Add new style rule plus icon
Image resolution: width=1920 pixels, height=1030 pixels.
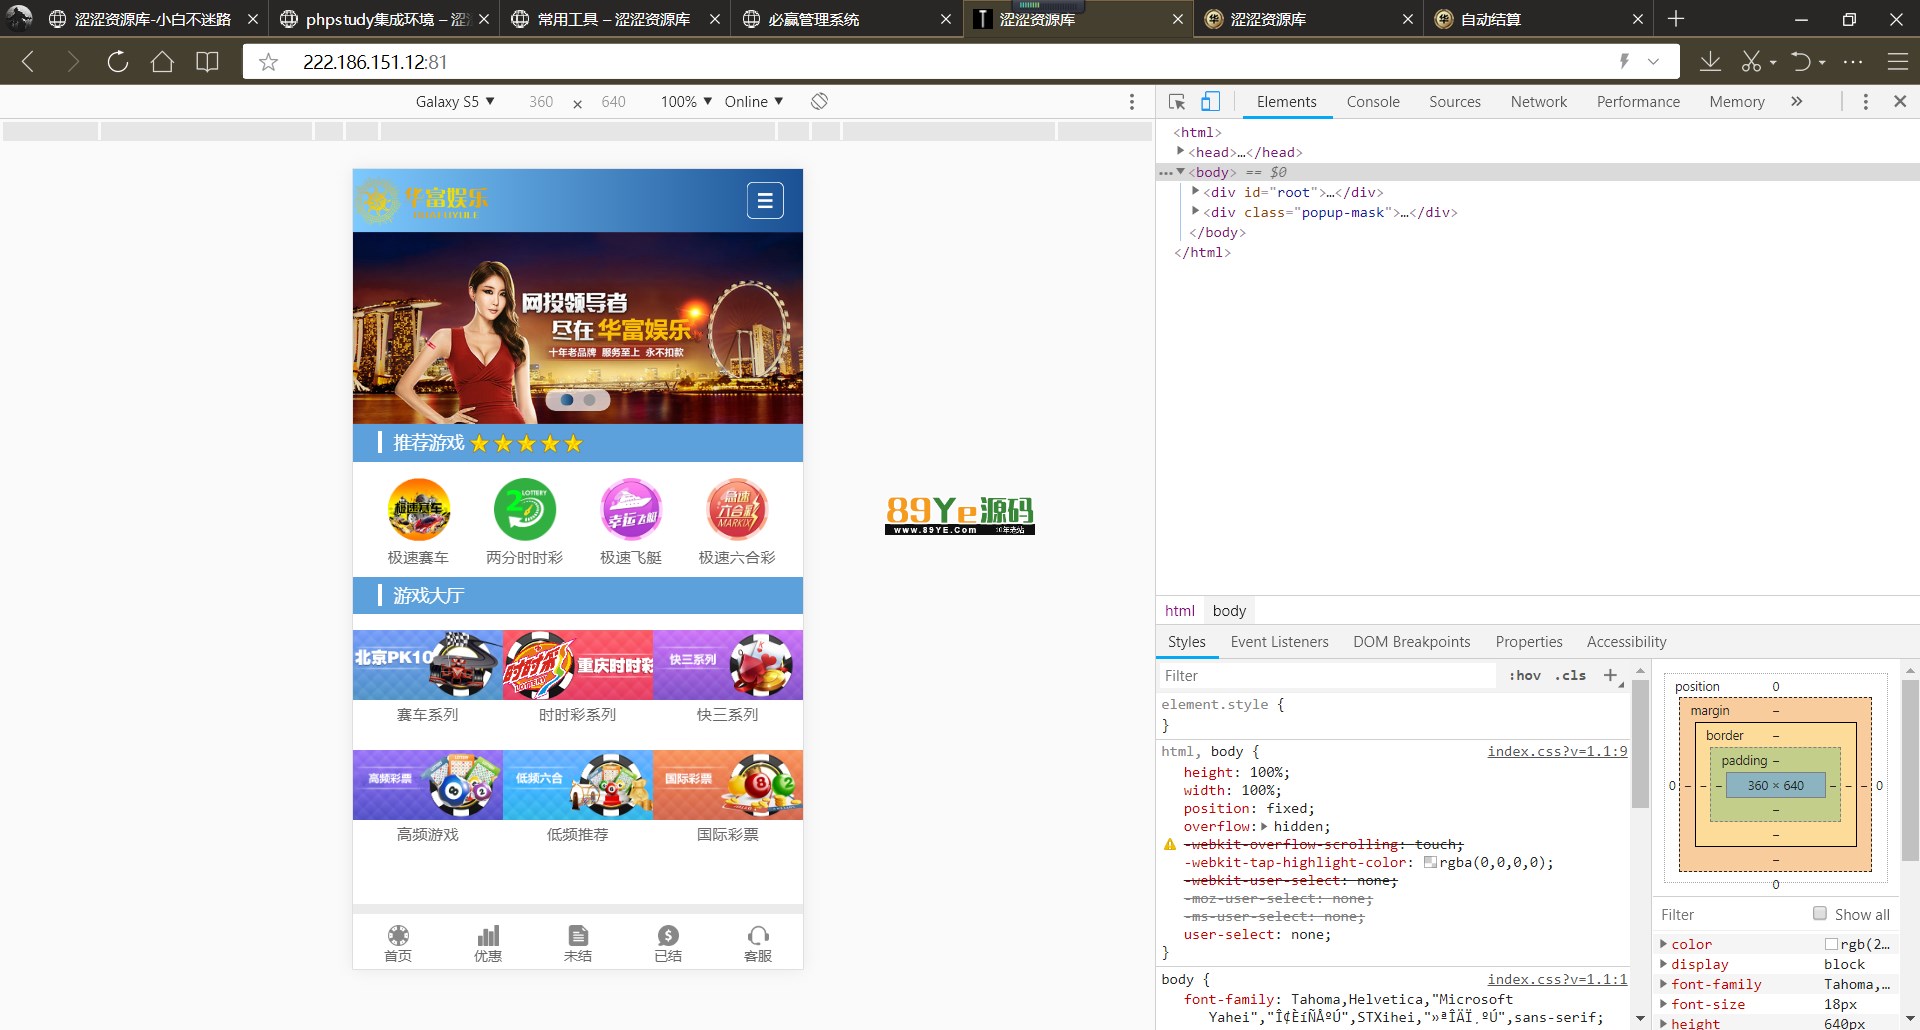pyautogui.click(x=1610, y=676)
